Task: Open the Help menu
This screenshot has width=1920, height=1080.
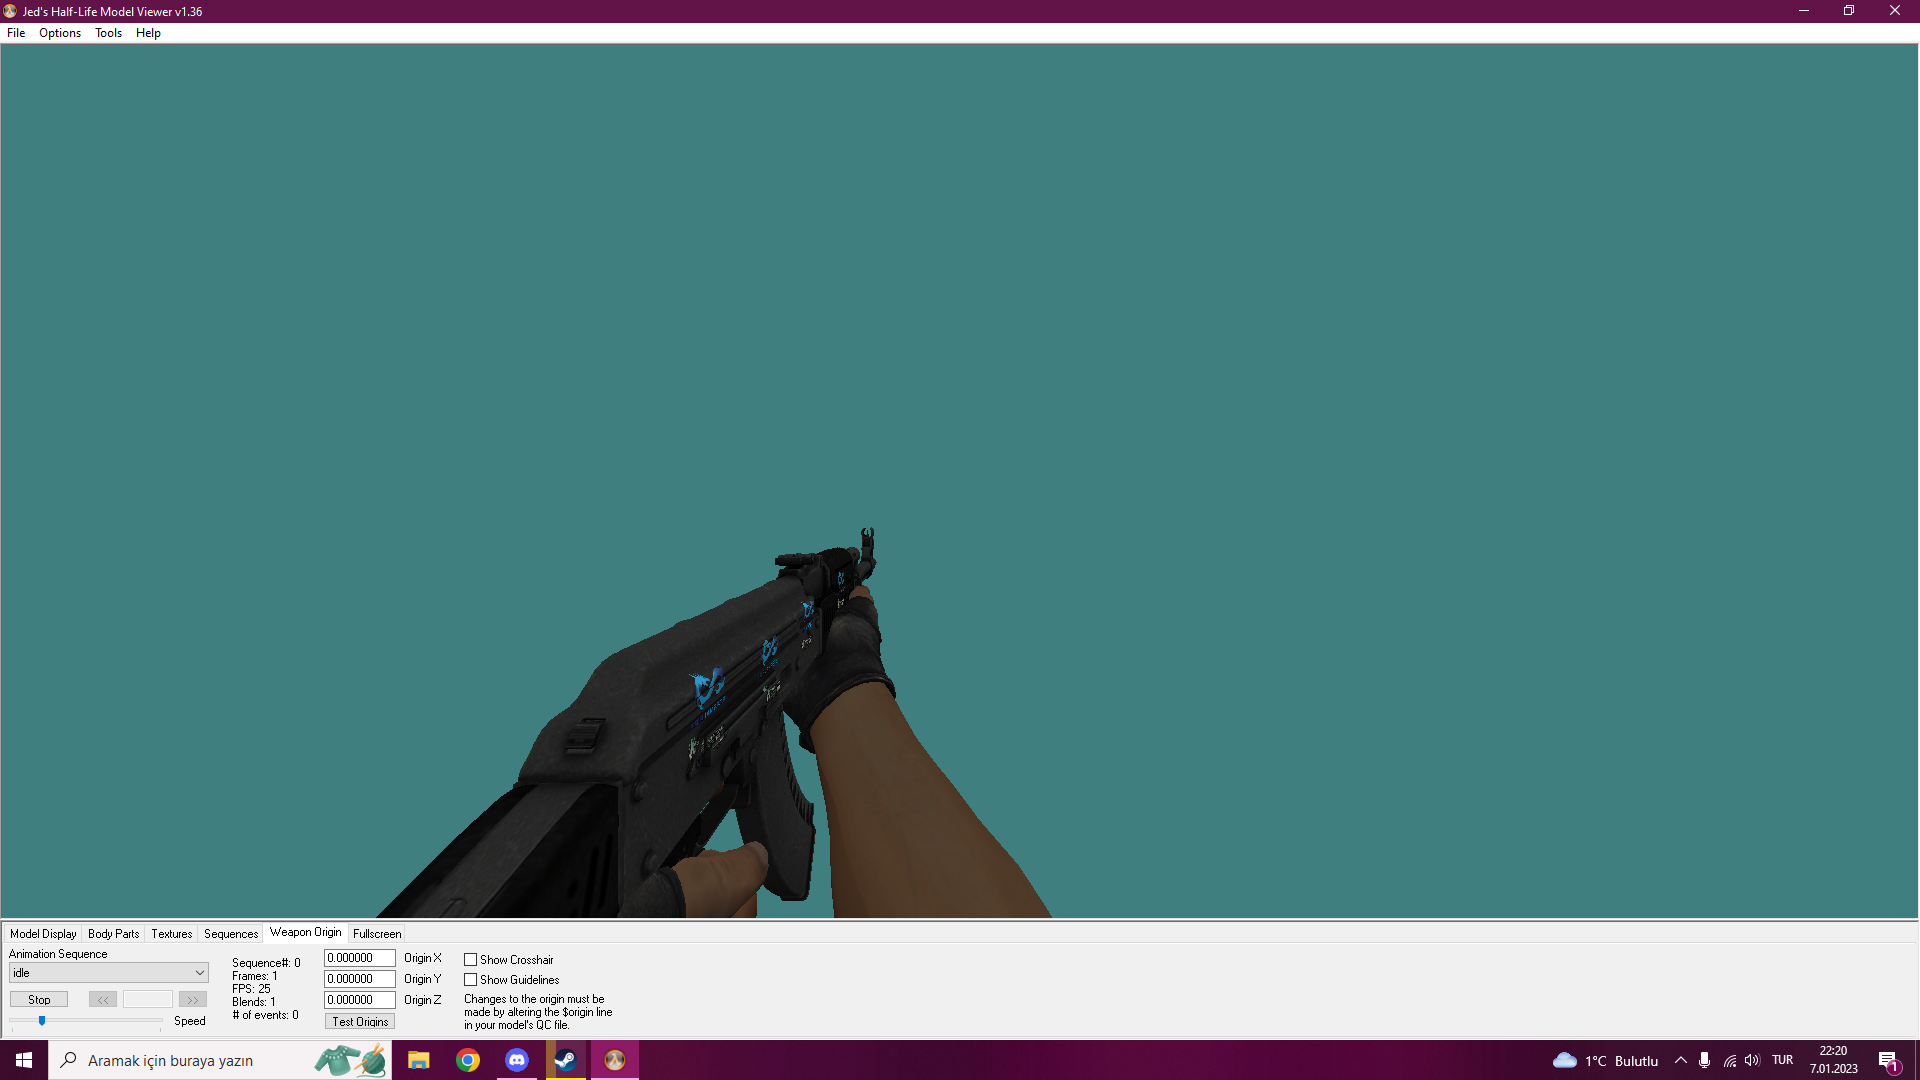Action: pos(148,33)
